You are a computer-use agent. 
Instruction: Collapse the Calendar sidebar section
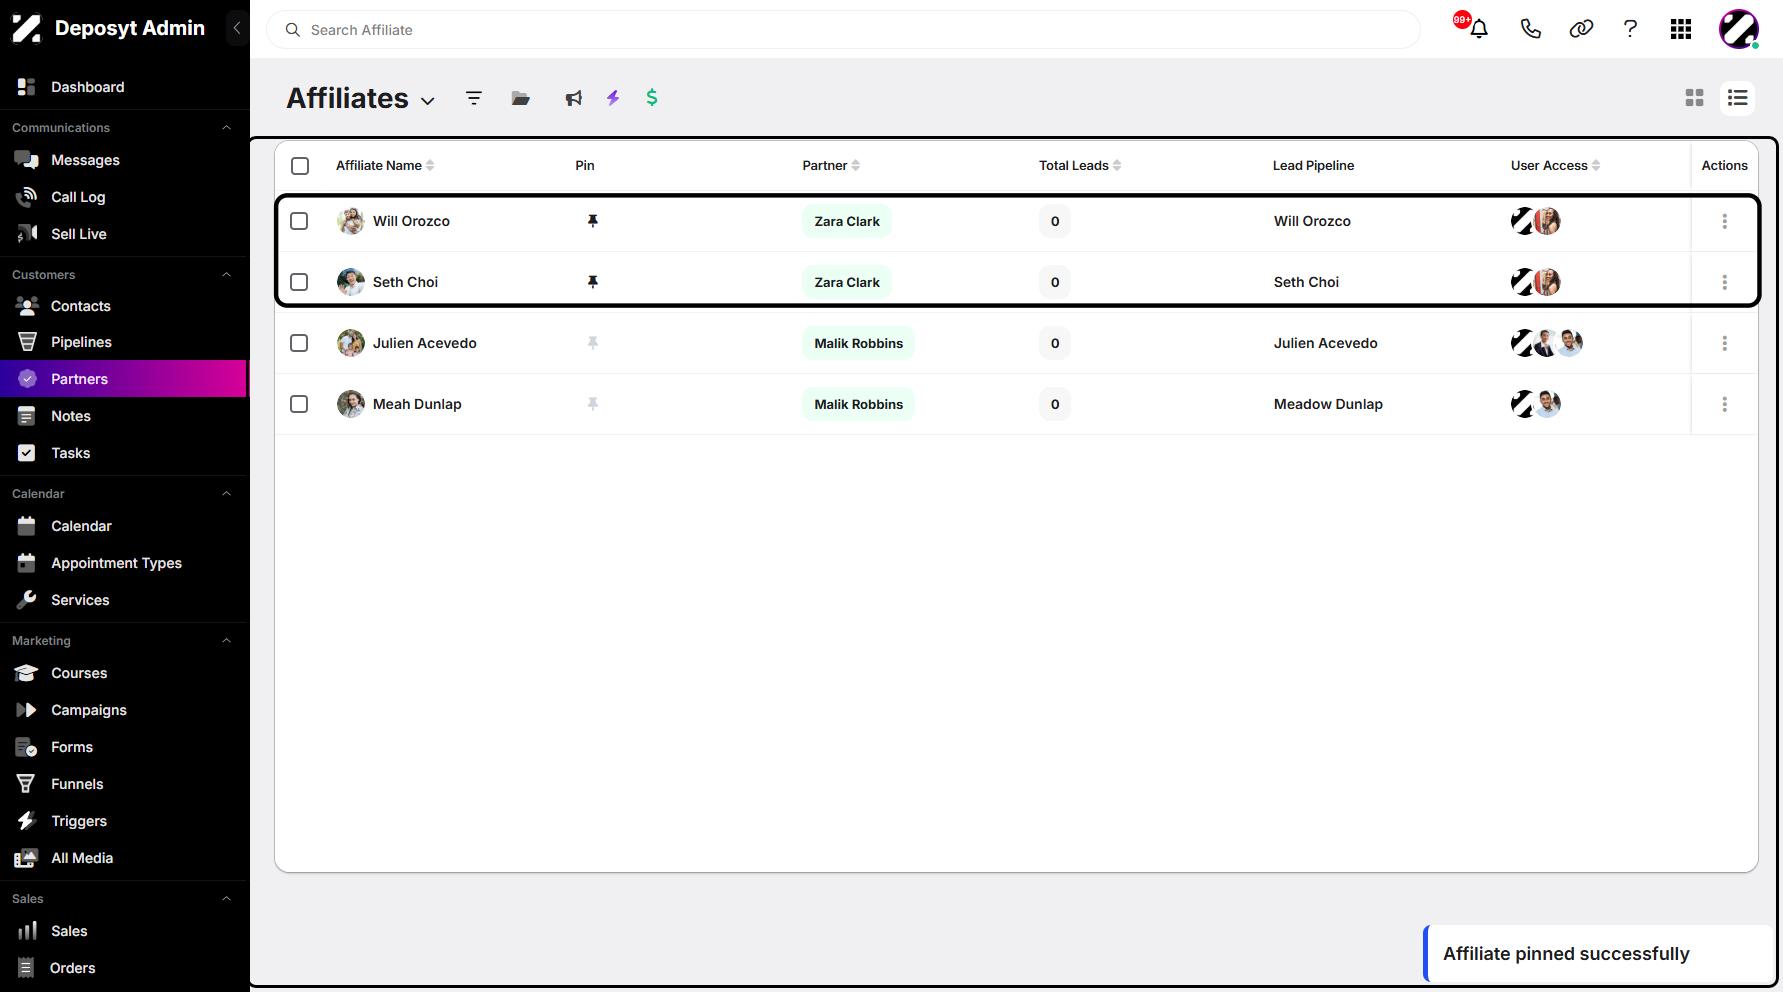click(227, 494)
